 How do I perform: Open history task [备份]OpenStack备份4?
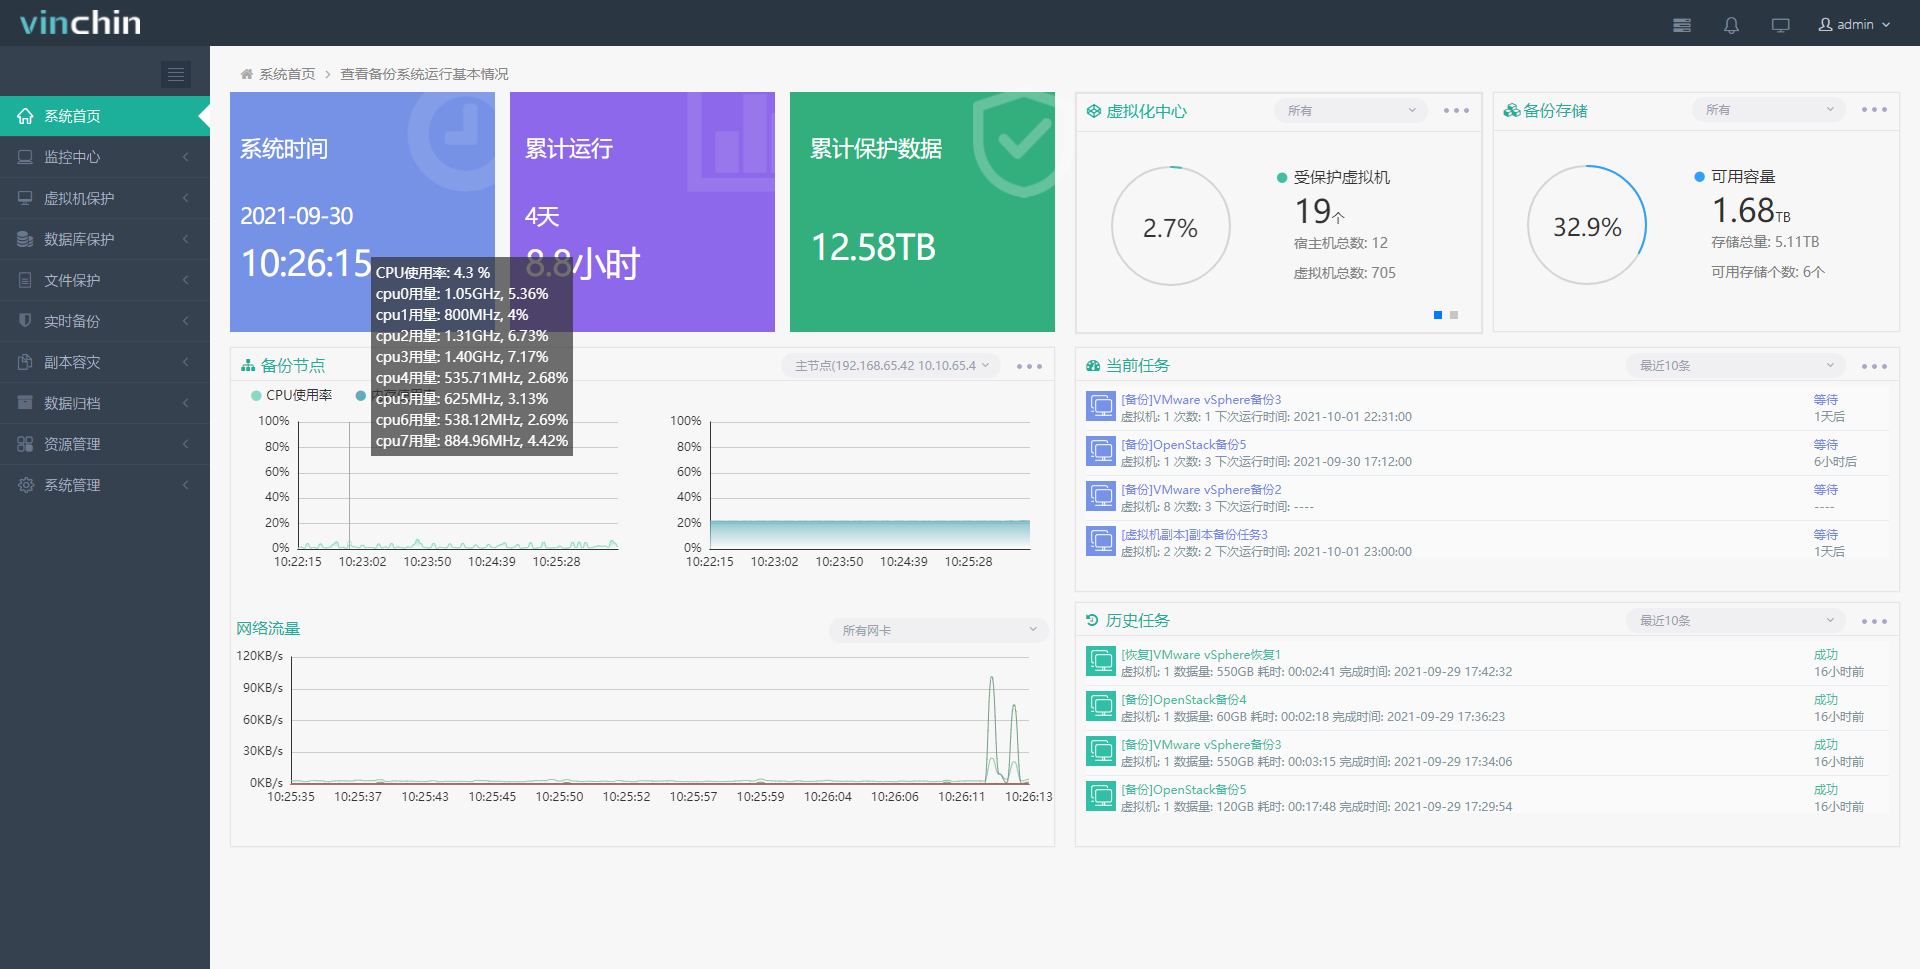point(1184,699)
